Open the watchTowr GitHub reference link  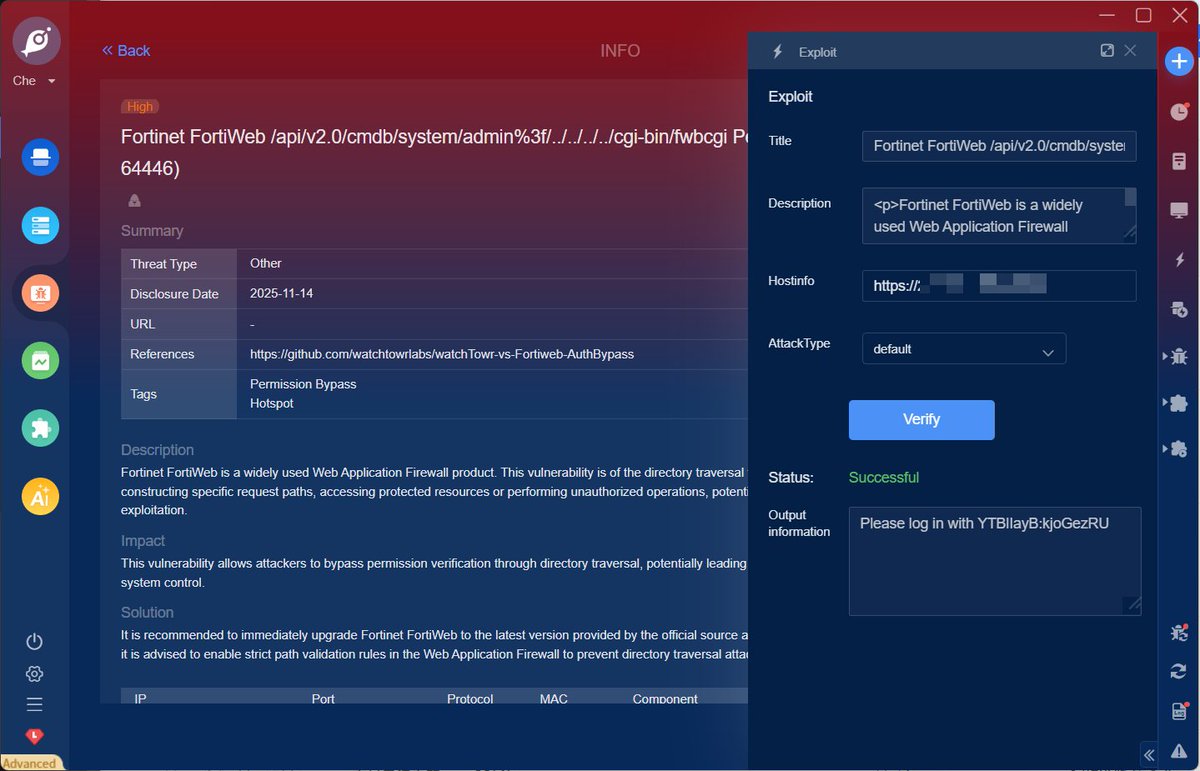(x=442, y=354)
